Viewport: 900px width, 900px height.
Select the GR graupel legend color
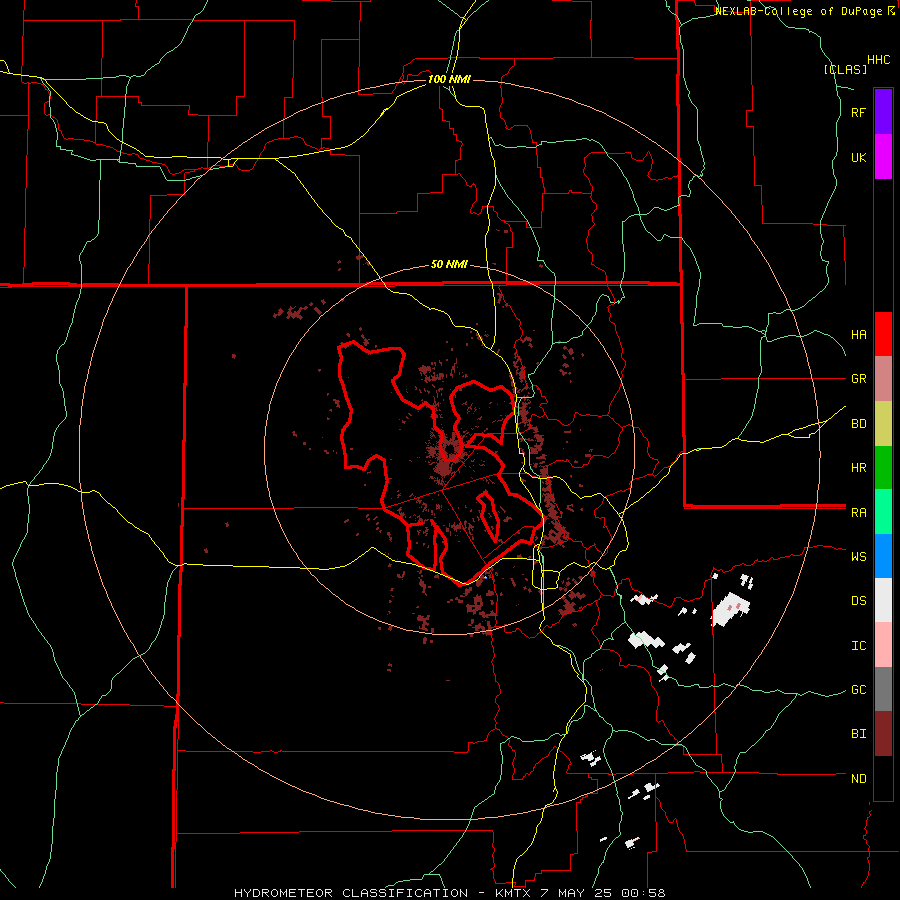(883, 379)
